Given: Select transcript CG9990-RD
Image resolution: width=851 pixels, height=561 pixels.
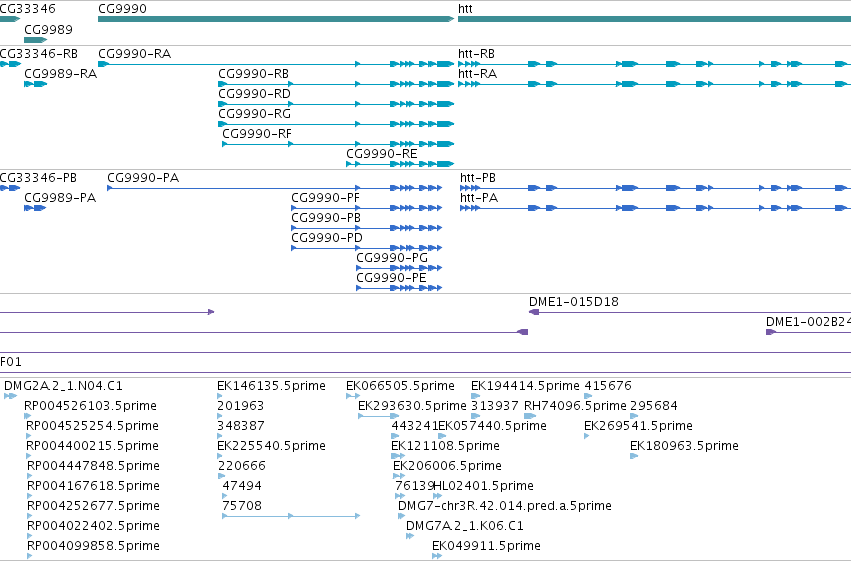Looking at the screenshot, I should tap(336, 104).
